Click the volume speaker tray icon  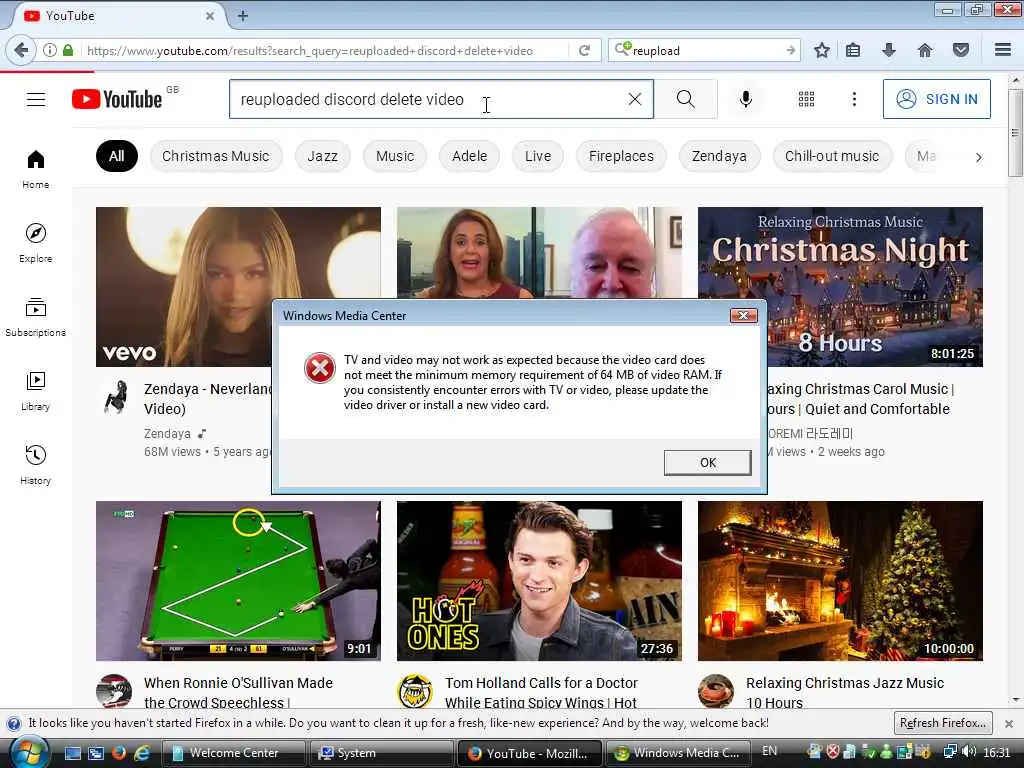pyautogui.click(x=969, y=752)
